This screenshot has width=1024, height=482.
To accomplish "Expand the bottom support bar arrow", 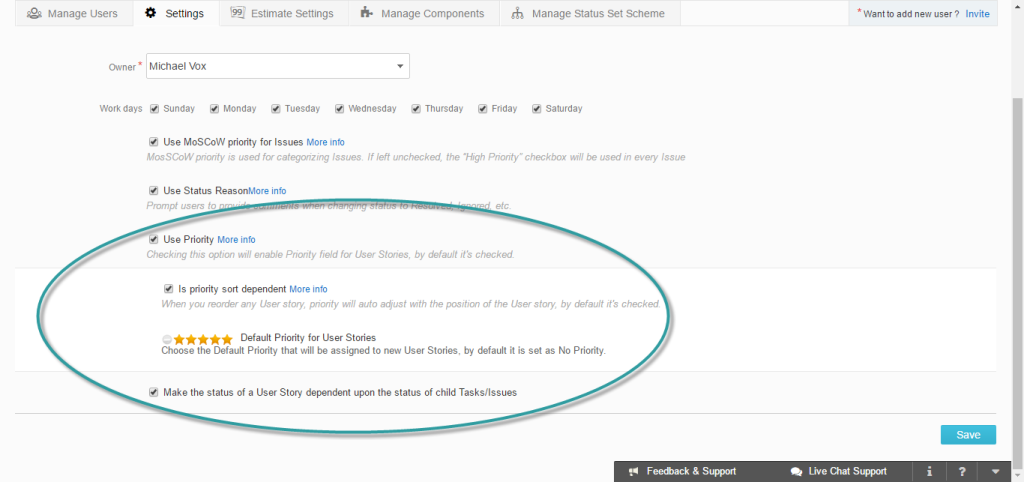I will [995, 471].
